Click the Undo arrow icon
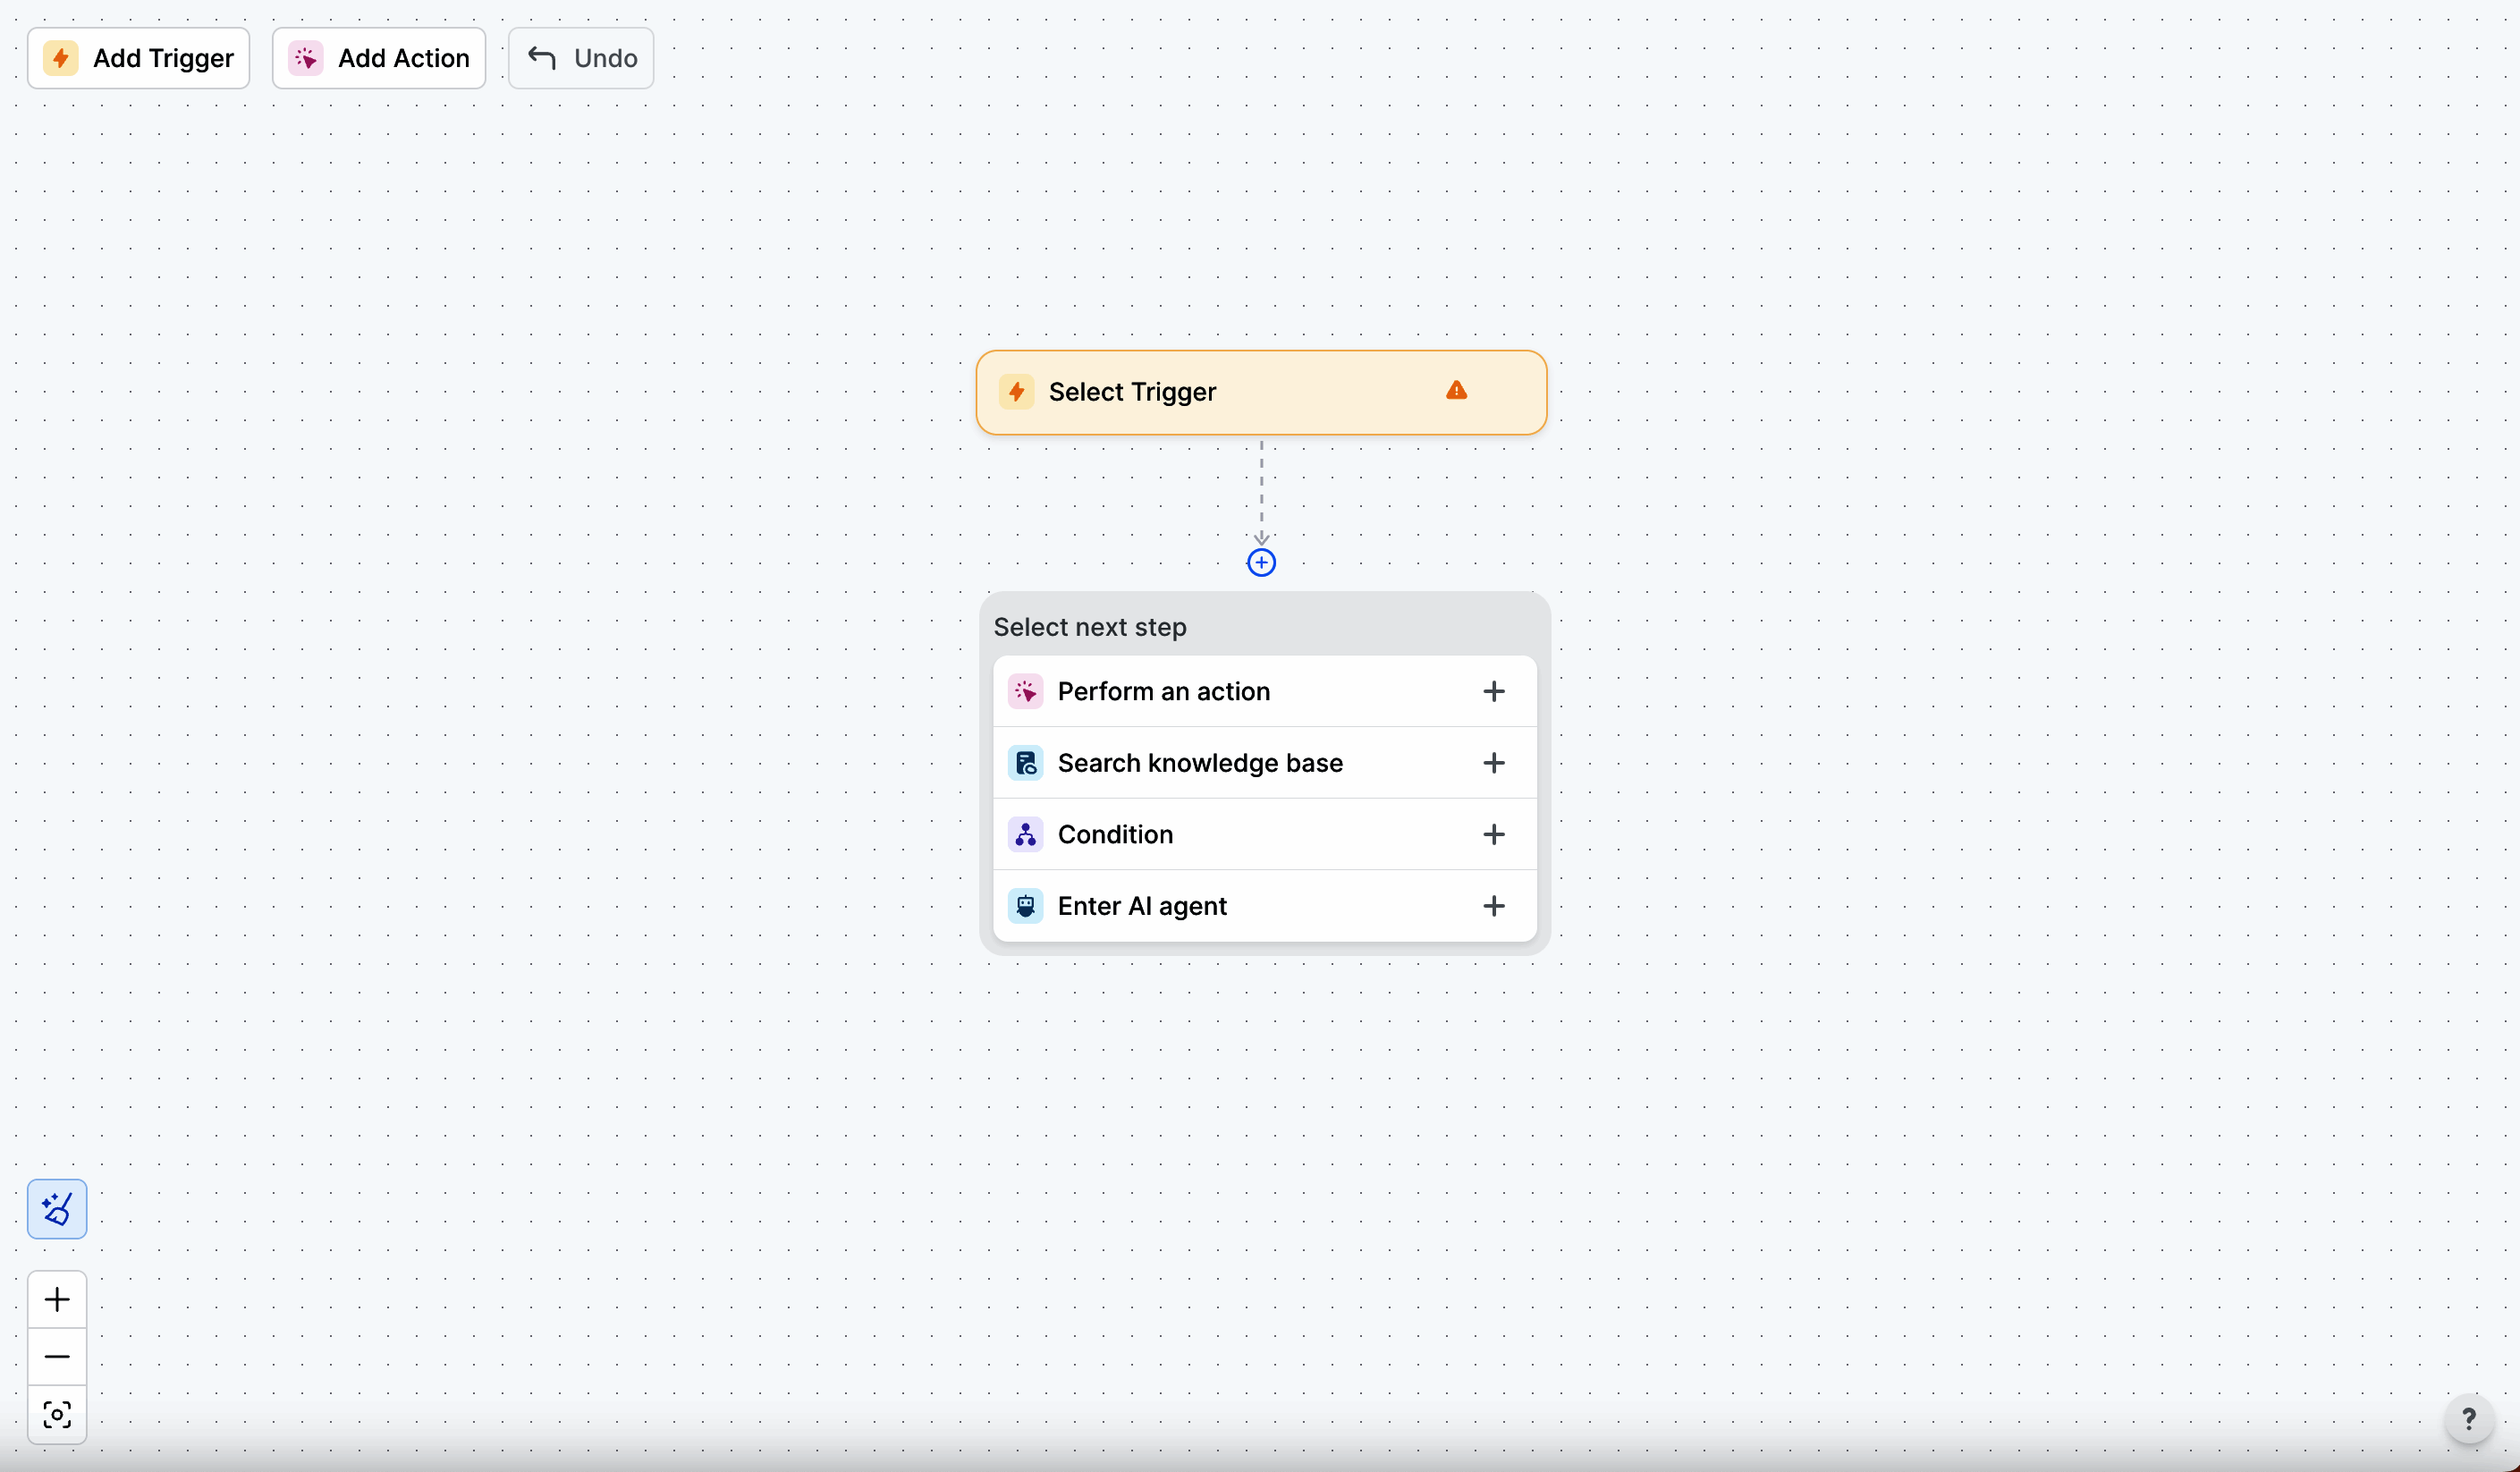This screenshot has height=1472, width=2520. point(542,58)
